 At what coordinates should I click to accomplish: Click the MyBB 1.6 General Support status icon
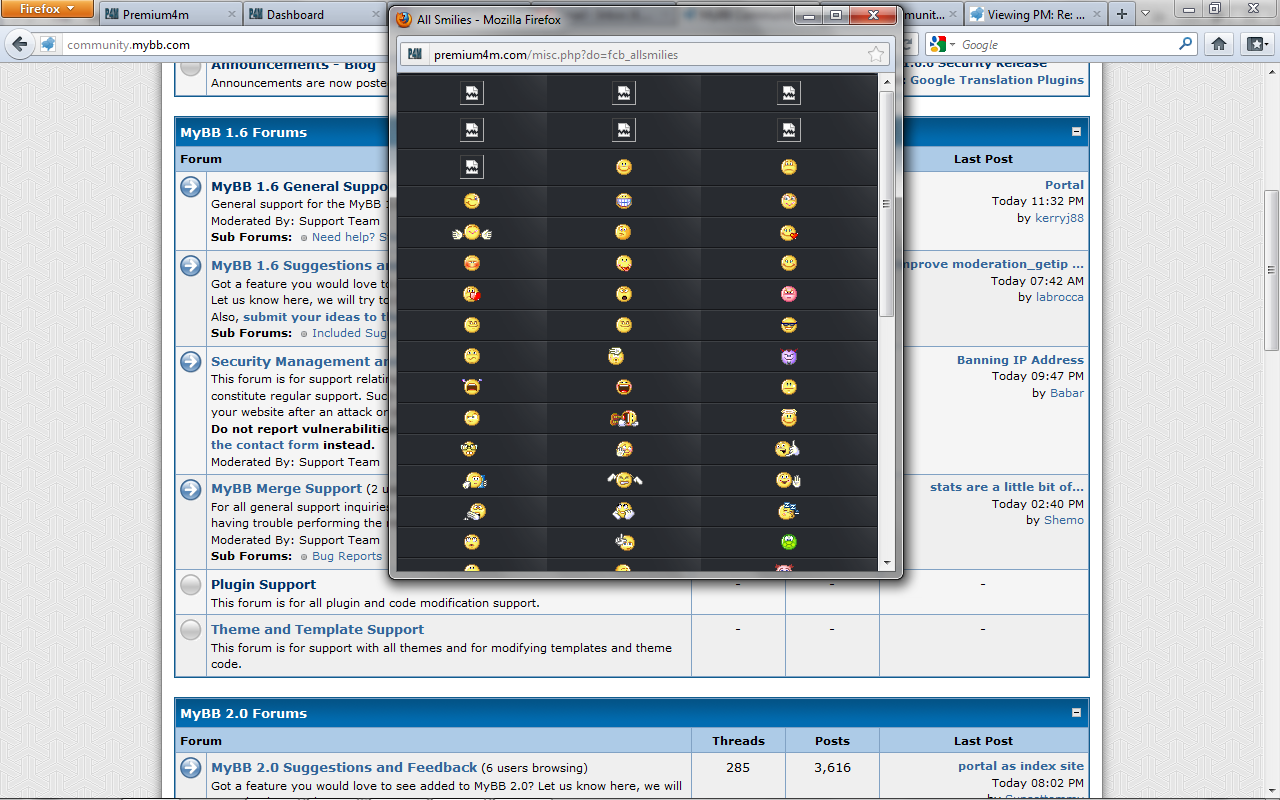[x=191, y=187]
